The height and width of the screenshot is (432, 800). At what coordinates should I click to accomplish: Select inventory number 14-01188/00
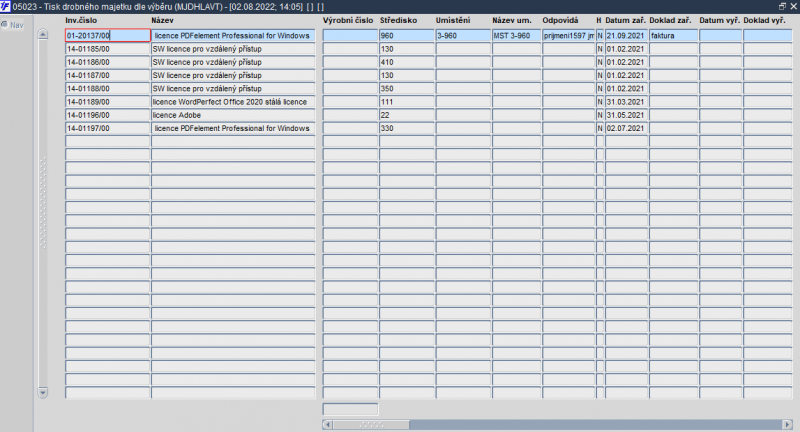(x=108, y=89)
